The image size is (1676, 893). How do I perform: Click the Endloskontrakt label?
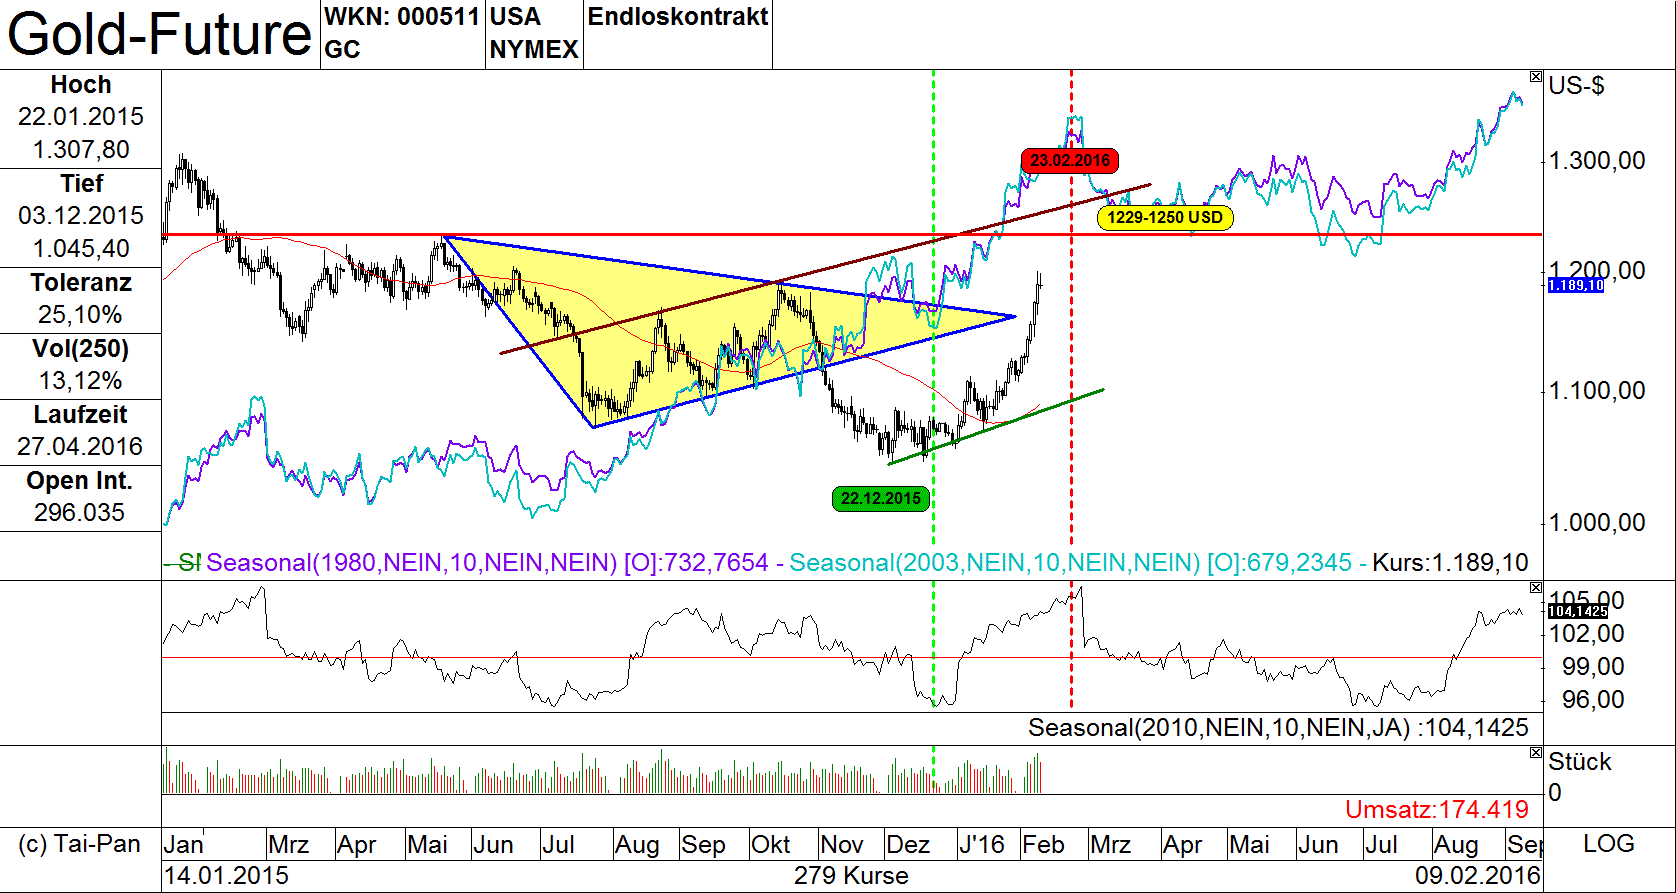[678, 17]
